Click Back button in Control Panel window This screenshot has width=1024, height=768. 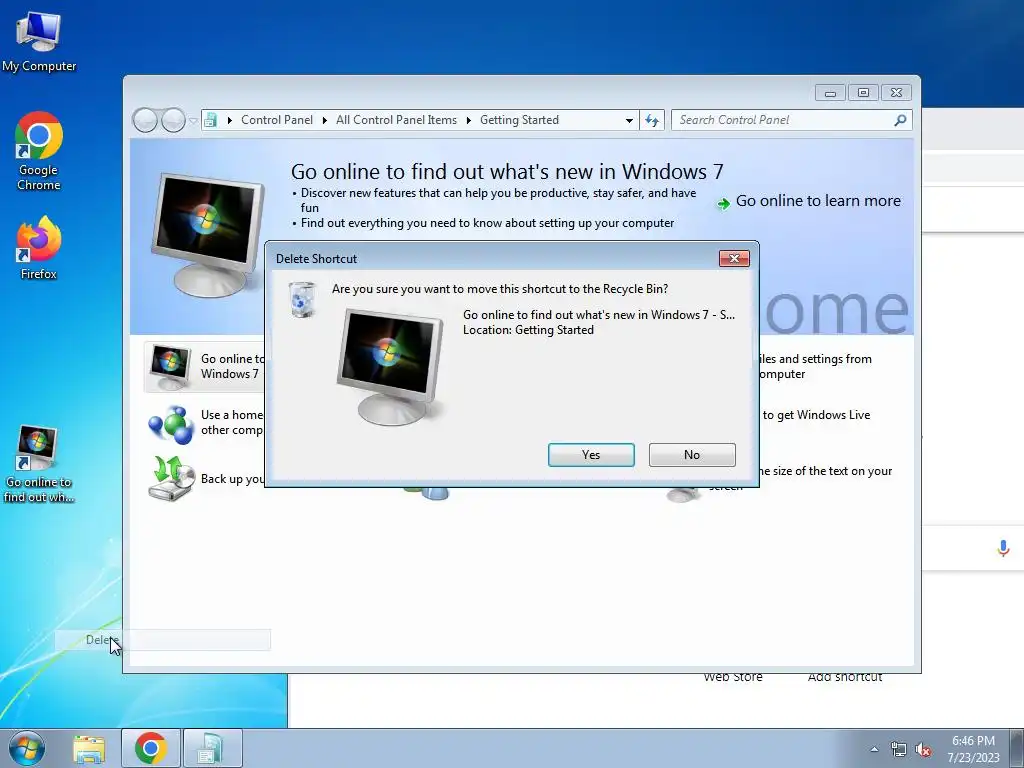tap(145, 120)
